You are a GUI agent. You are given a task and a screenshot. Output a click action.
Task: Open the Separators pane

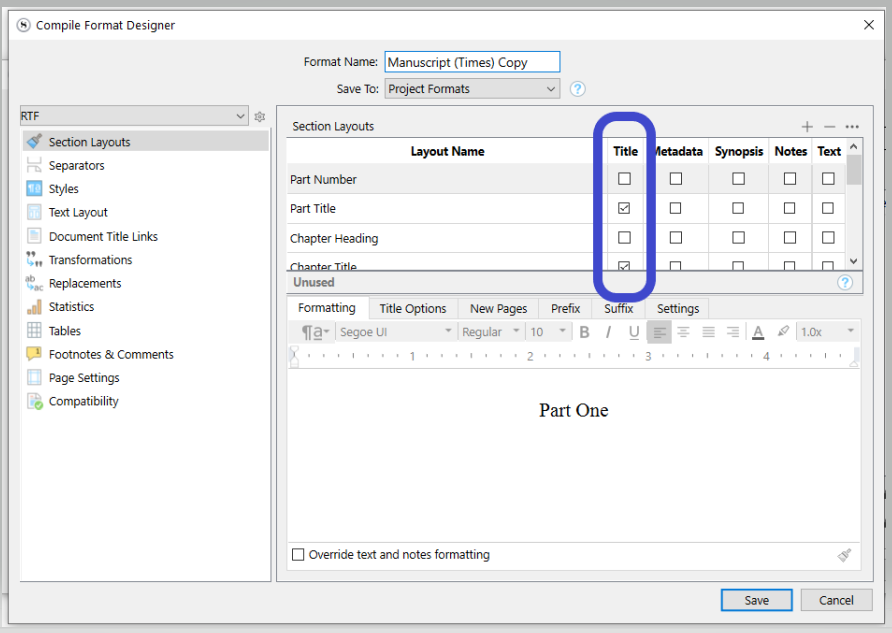coord(76,166)
